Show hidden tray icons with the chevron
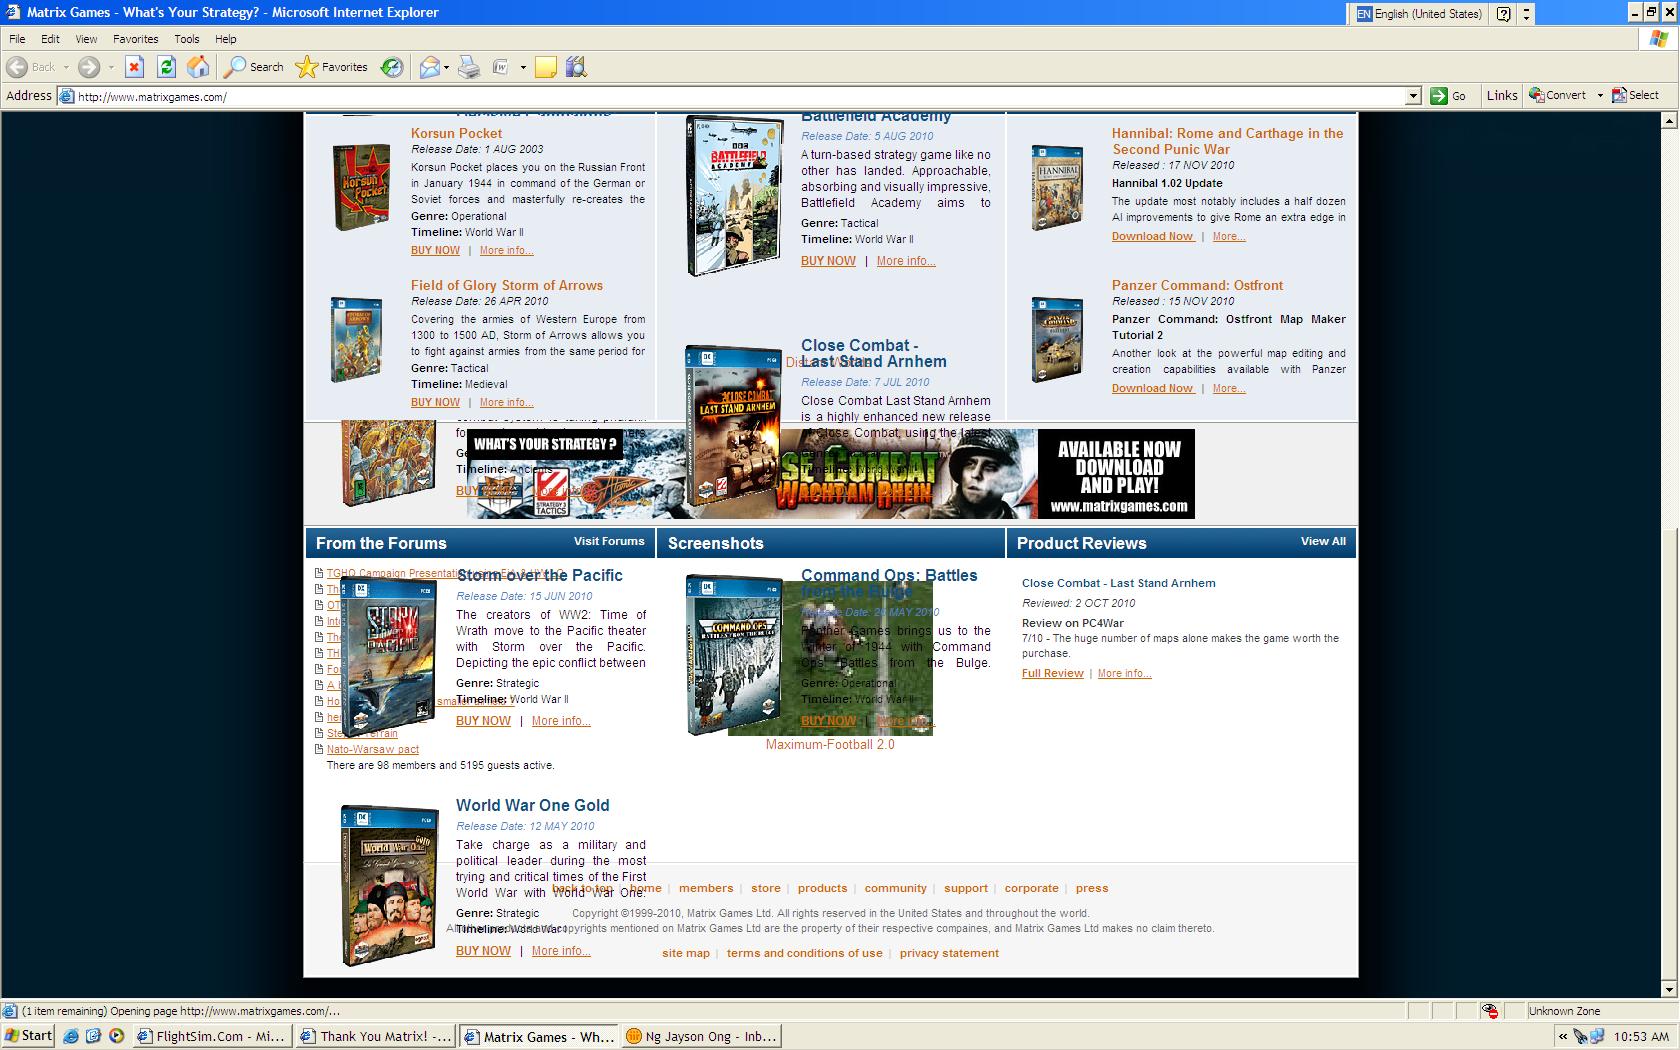 (x=1563, y=1036)
